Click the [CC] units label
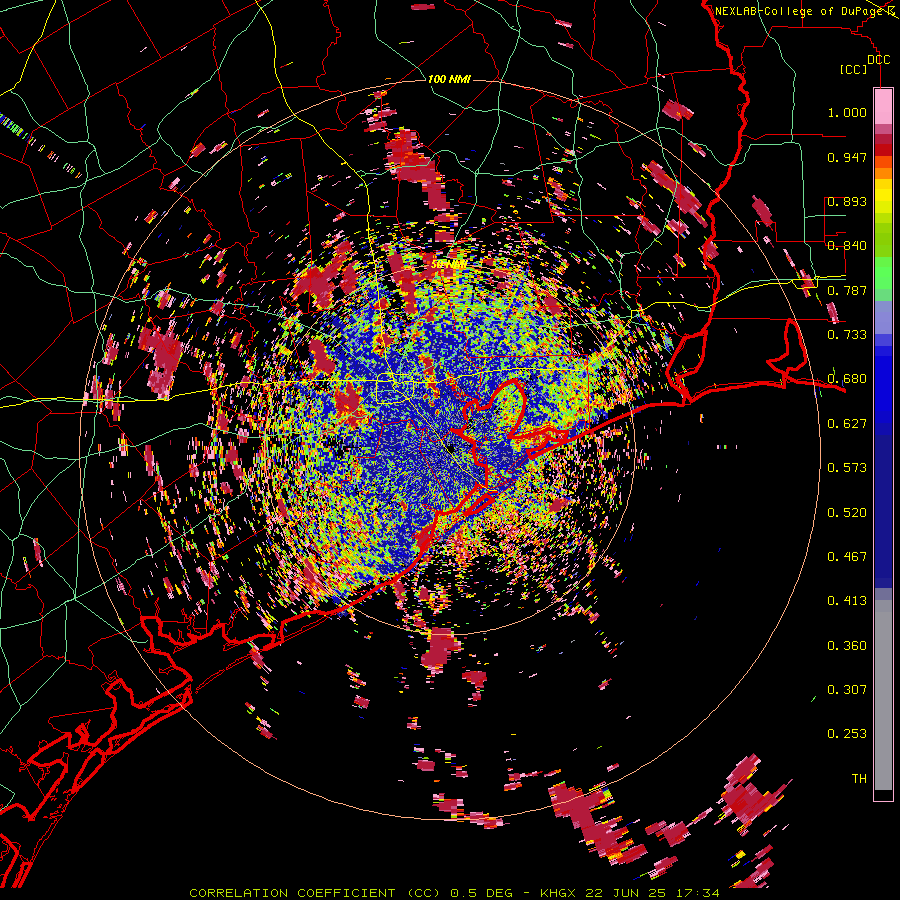The width and height of the screenshot is (900, 900). tap(854, 69)
